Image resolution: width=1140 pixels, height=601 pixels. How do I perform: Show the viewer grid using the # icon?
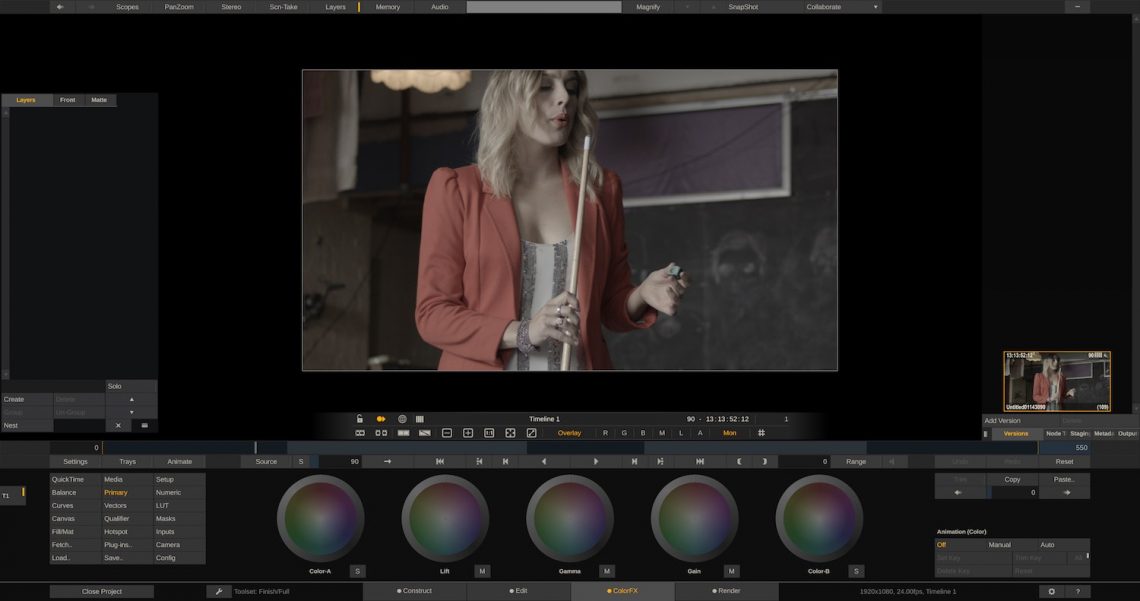[x=760, y=432]
